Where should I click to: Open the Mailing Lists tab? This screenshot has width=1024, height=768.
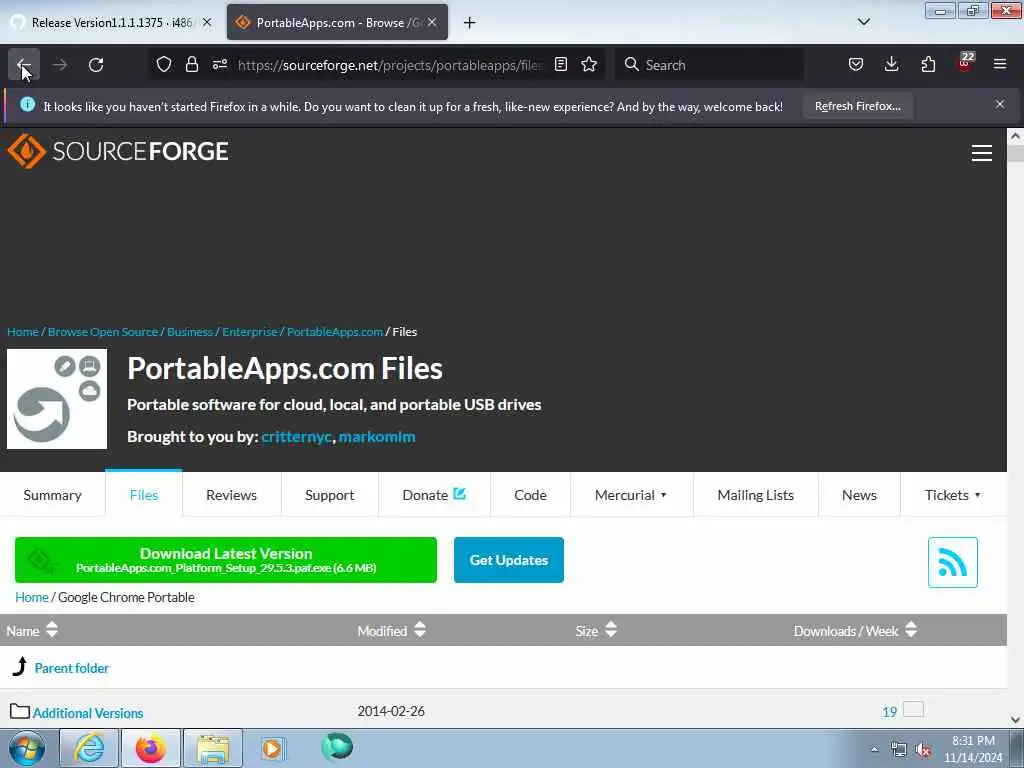(x=756, y=495)
